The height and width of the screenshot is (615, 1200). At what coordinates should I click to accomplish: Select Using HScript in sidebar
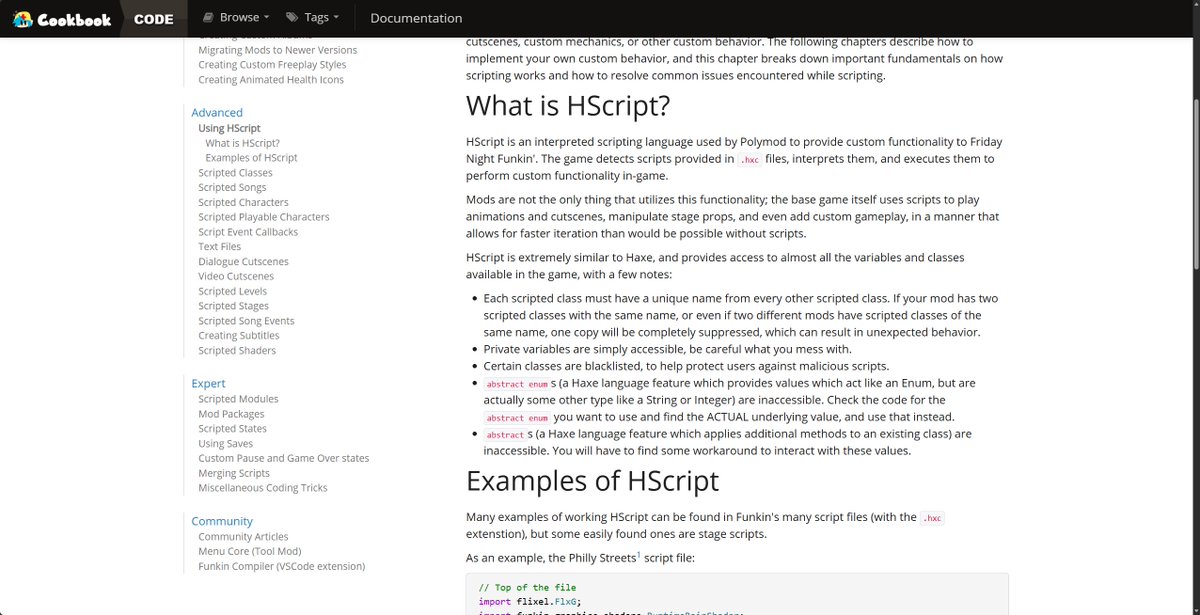coord(229,128)
